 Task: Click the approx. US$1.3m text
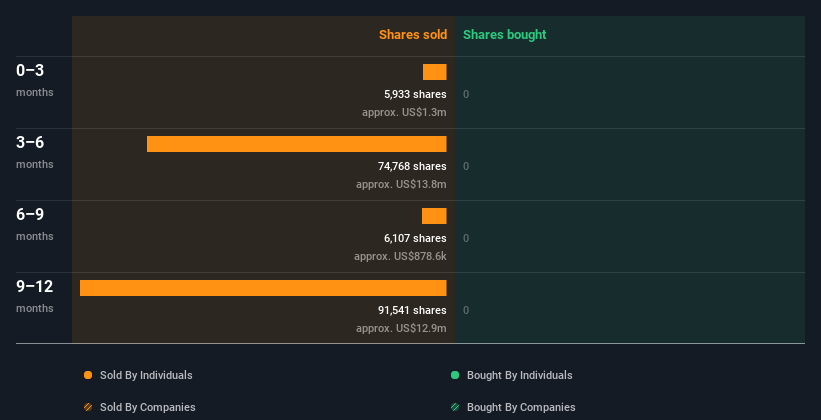[x=404, y=113]
